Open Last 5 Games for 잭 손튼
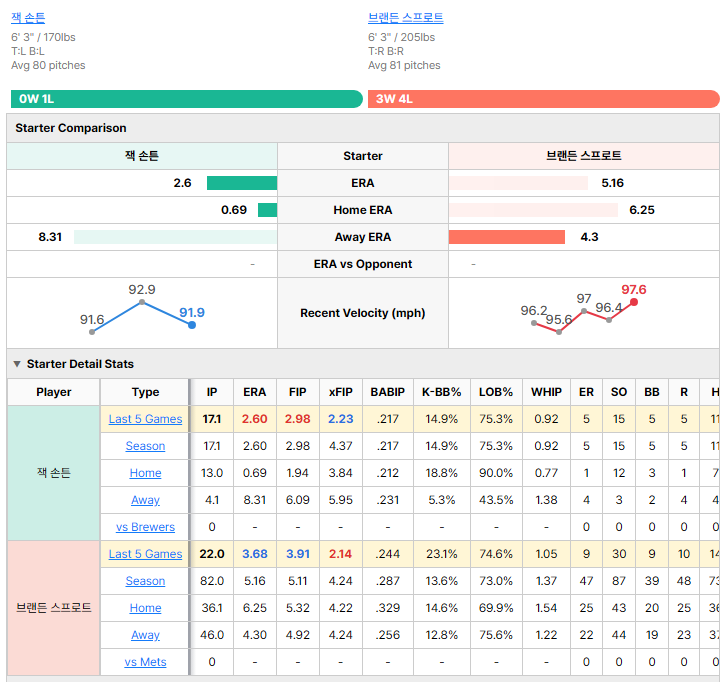Viewport: 726px width, 682px height. 145,419
